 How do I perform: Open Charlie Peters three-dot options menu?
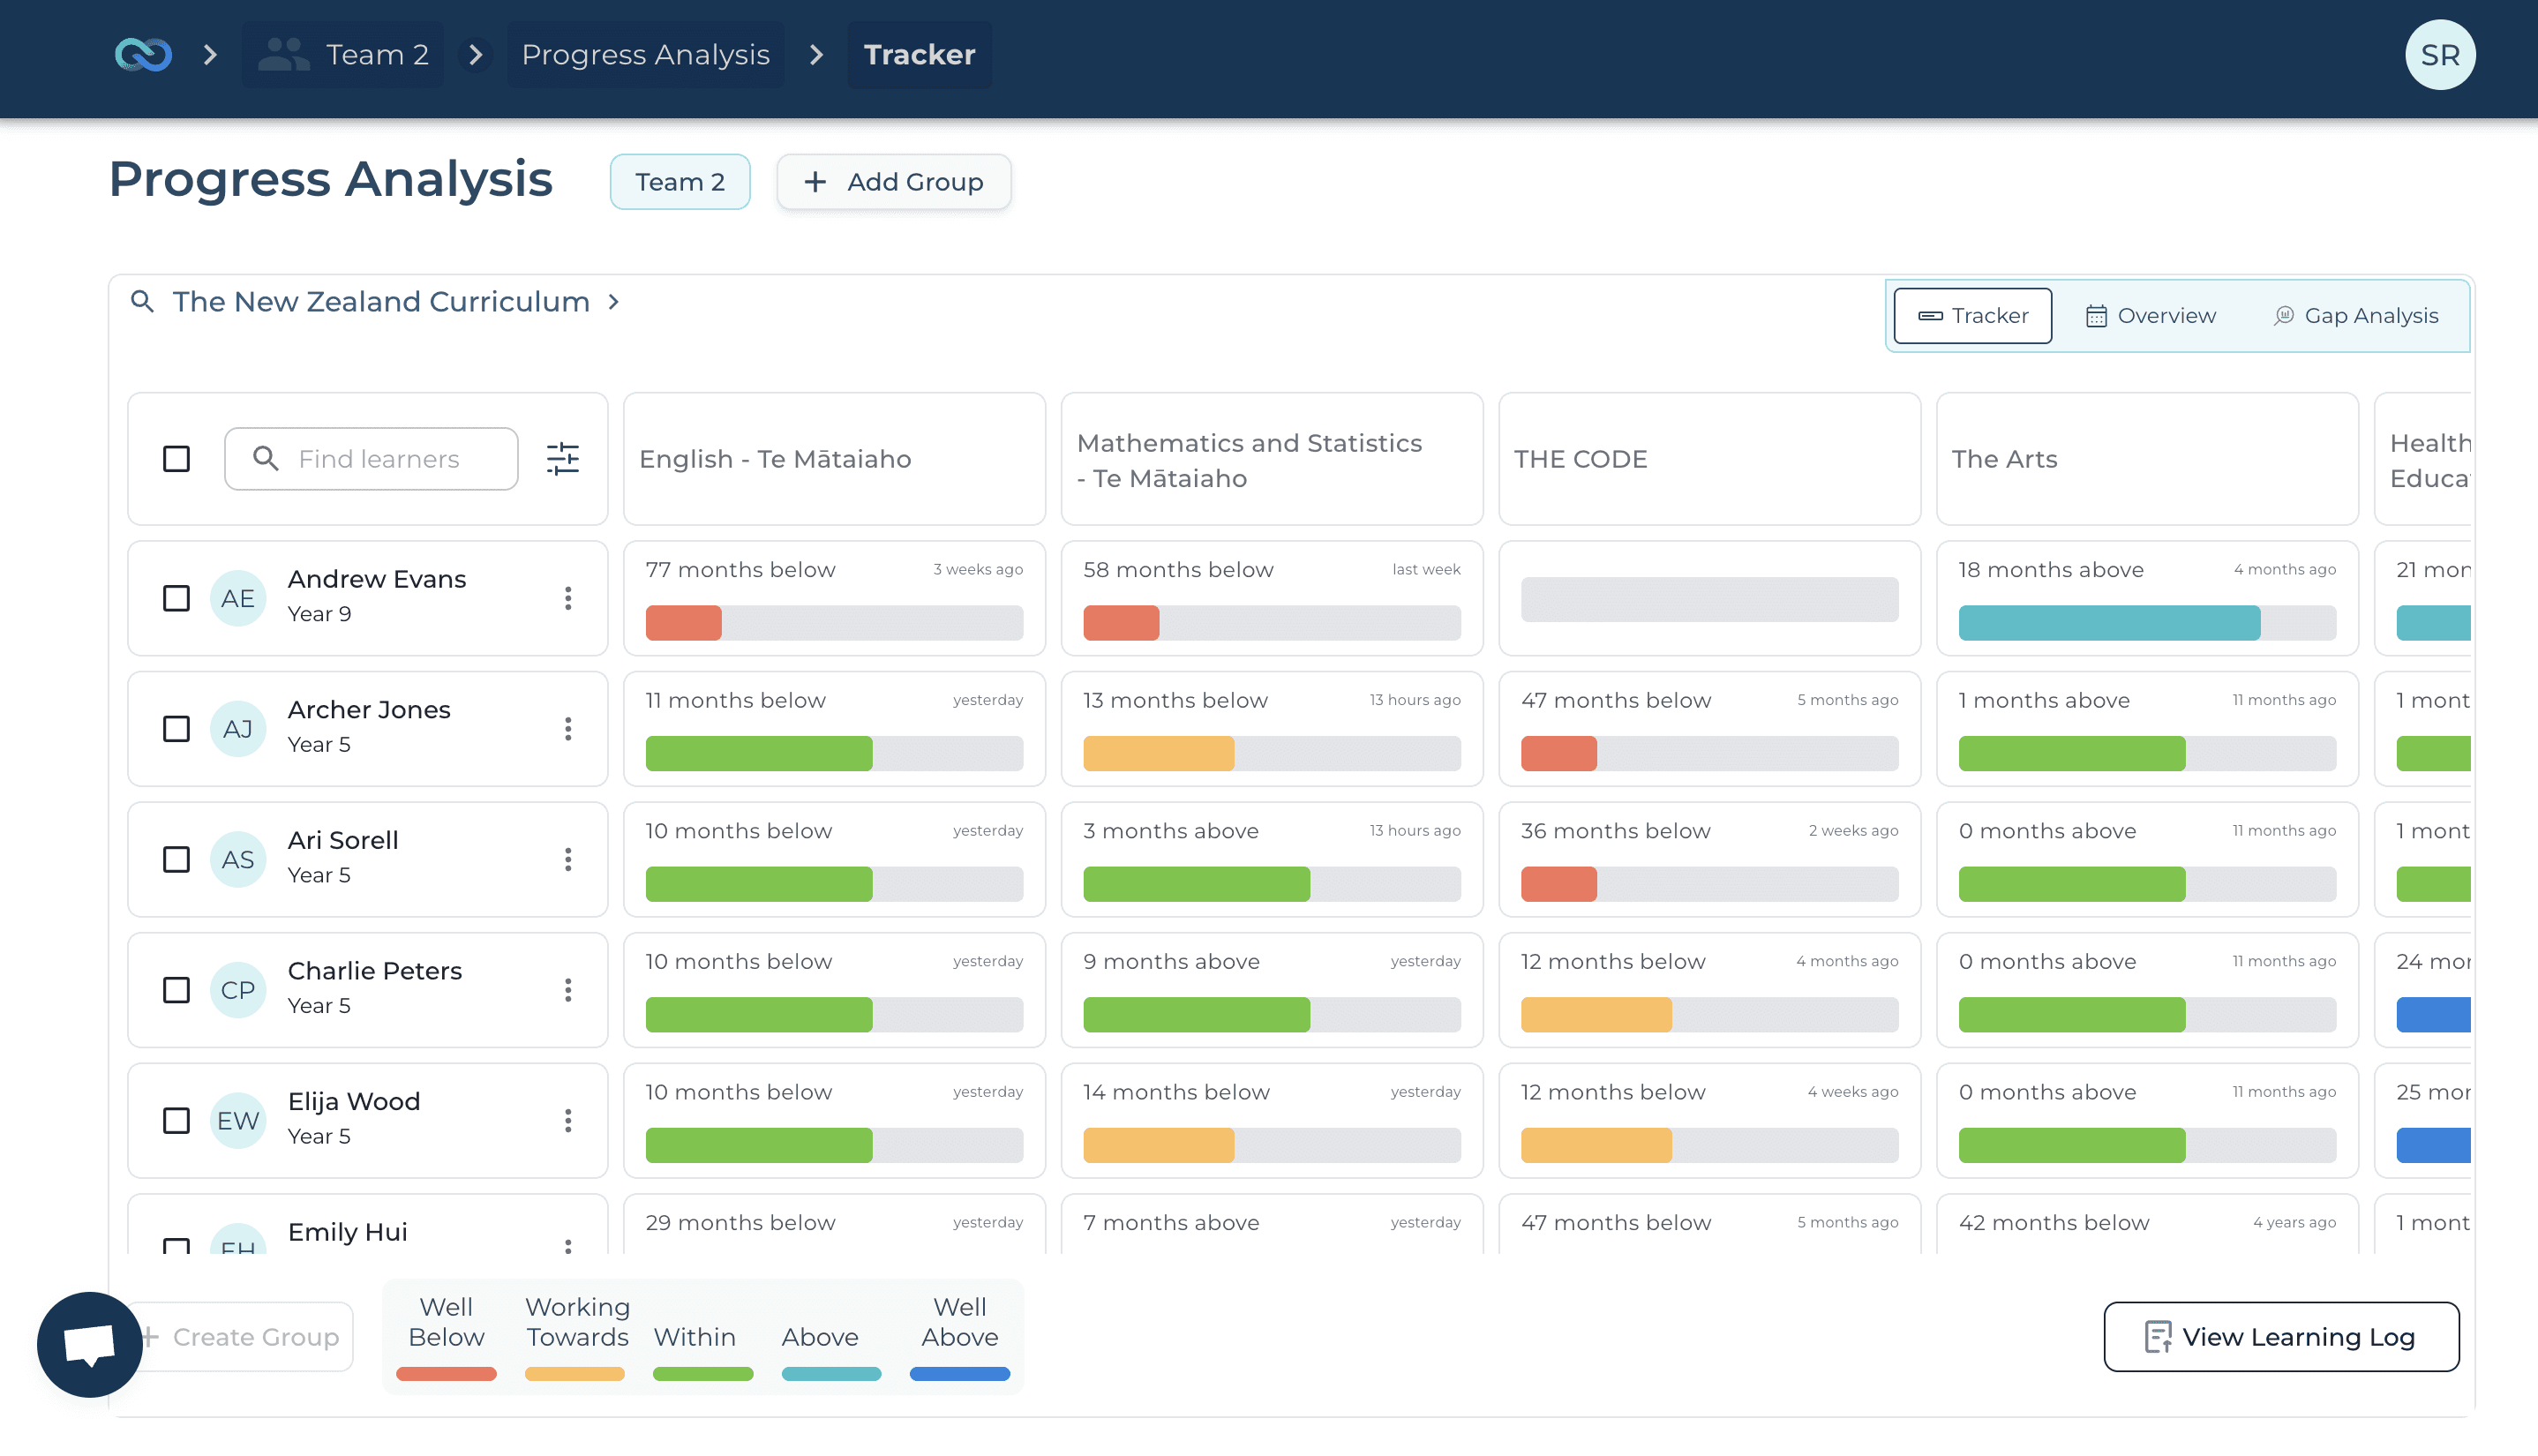point(568,990)
